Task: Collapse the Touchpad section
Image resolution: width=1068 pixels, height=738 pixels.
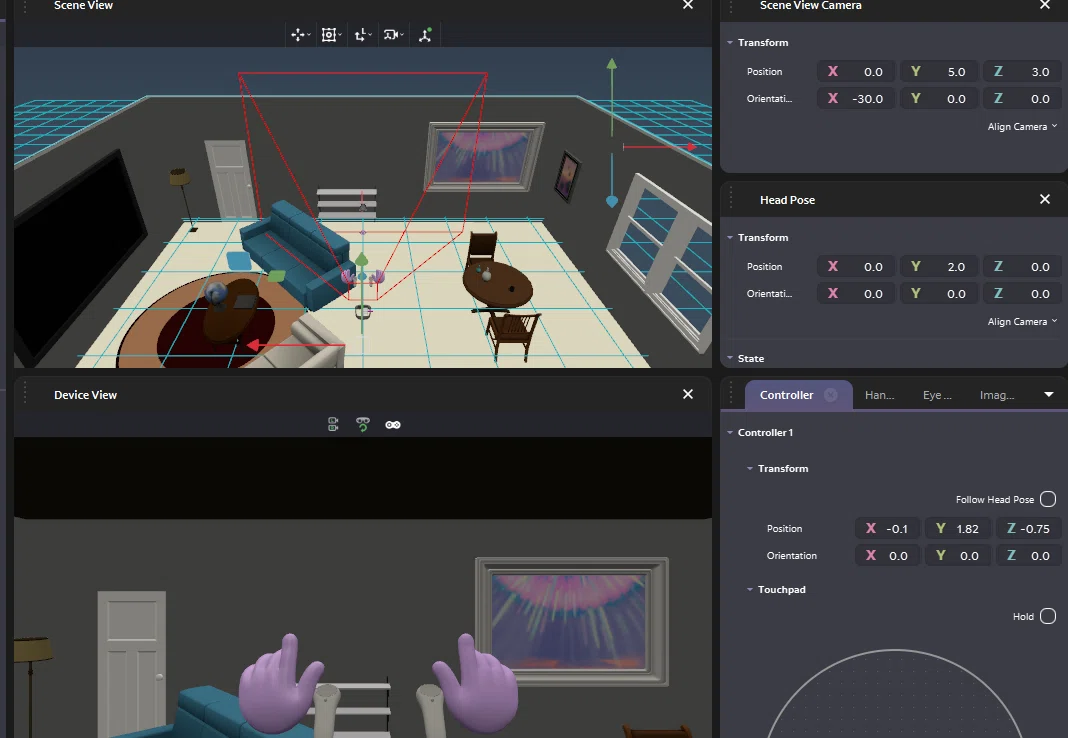Action: (x=750, y=590)
